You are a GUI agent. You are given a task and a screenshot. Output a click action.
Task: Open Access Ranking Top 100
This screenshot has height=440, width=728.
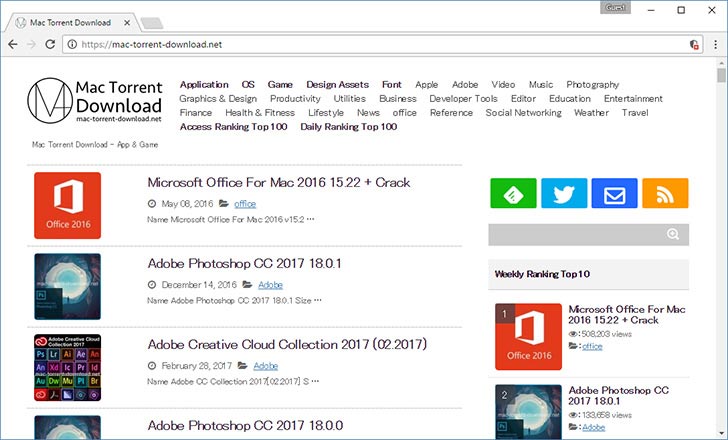234,127
